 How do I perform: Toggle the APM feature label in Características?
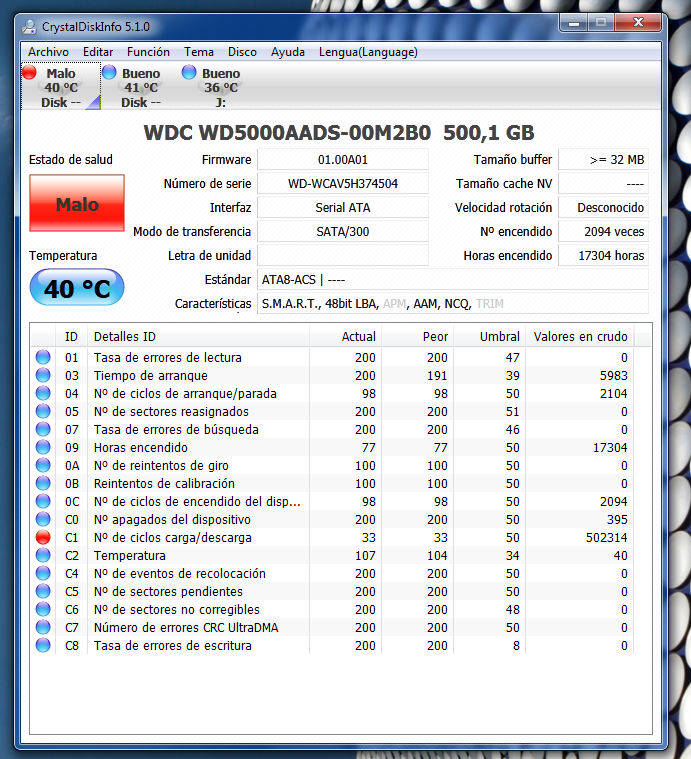click(x=395, y=303)
